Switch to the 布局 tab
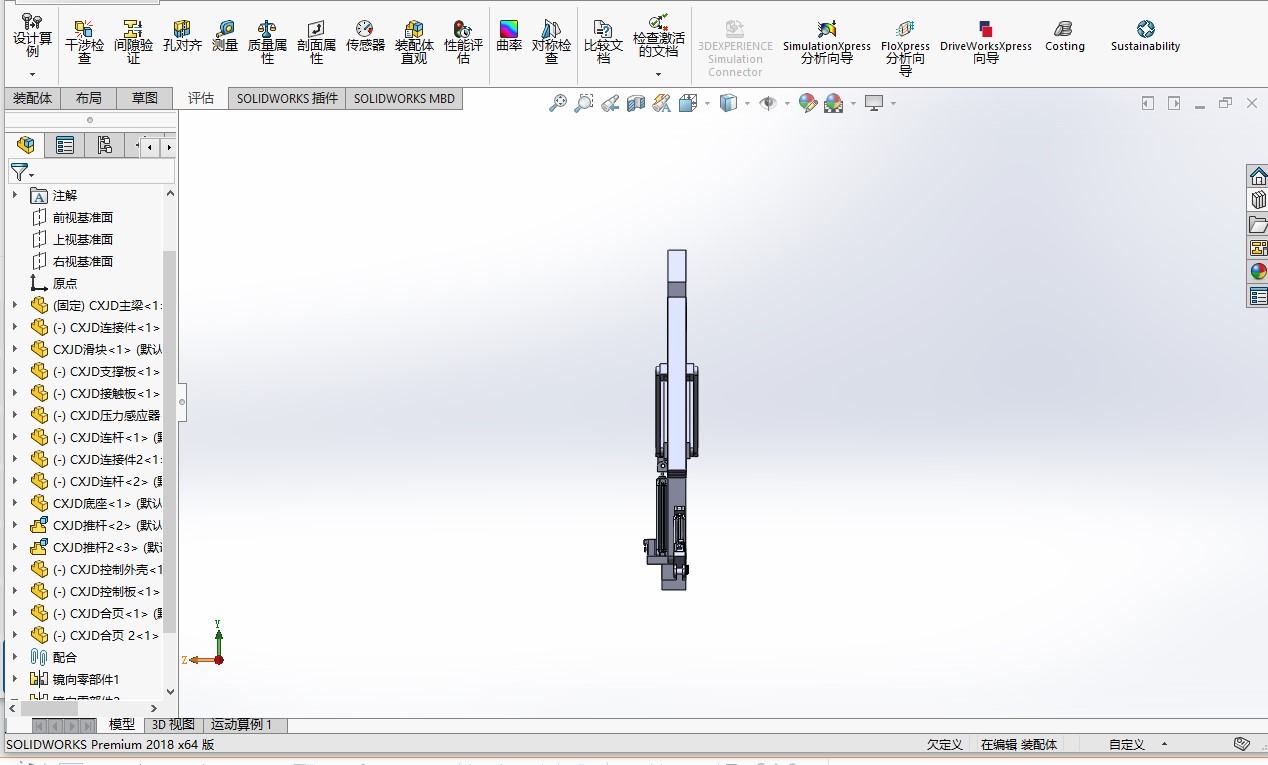The width and height of the screenshot is (1268, 765). coord(88,98)
